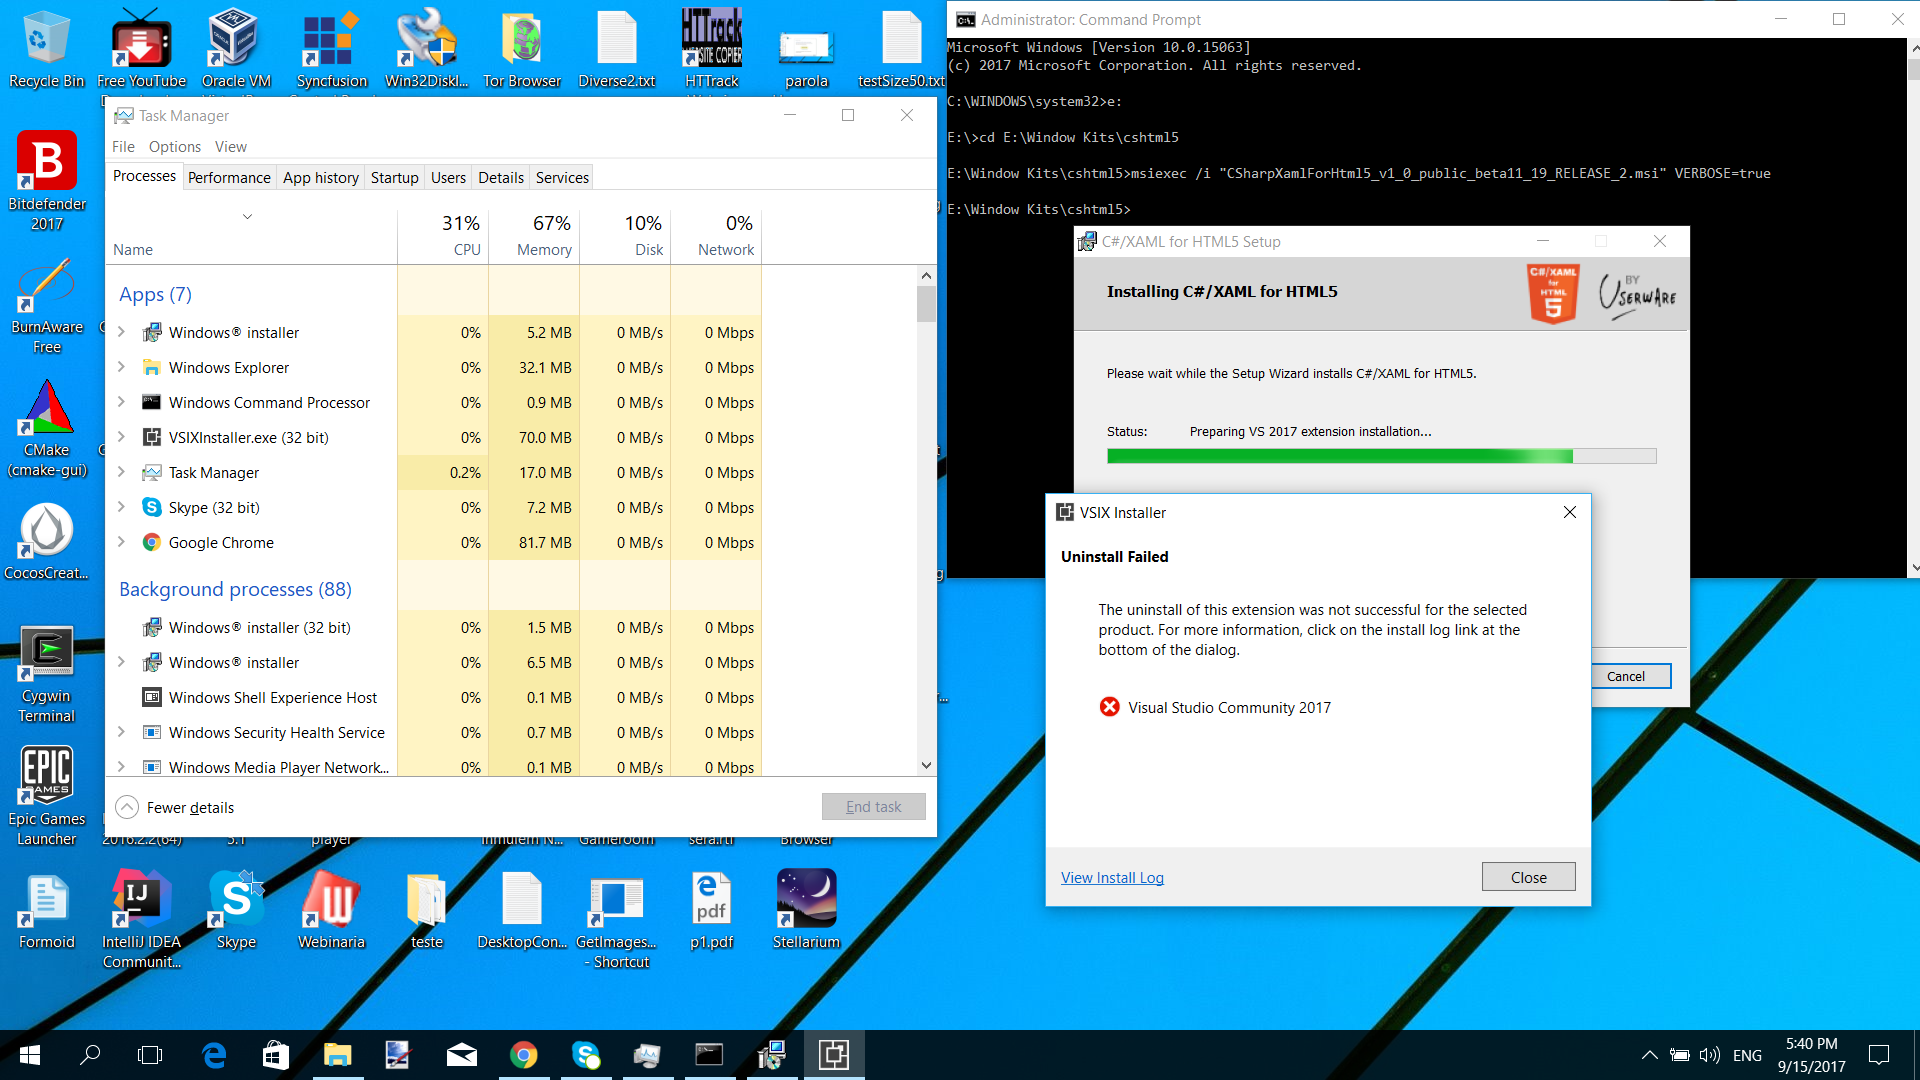Expand Windows Command Processor row

point(121,402)
